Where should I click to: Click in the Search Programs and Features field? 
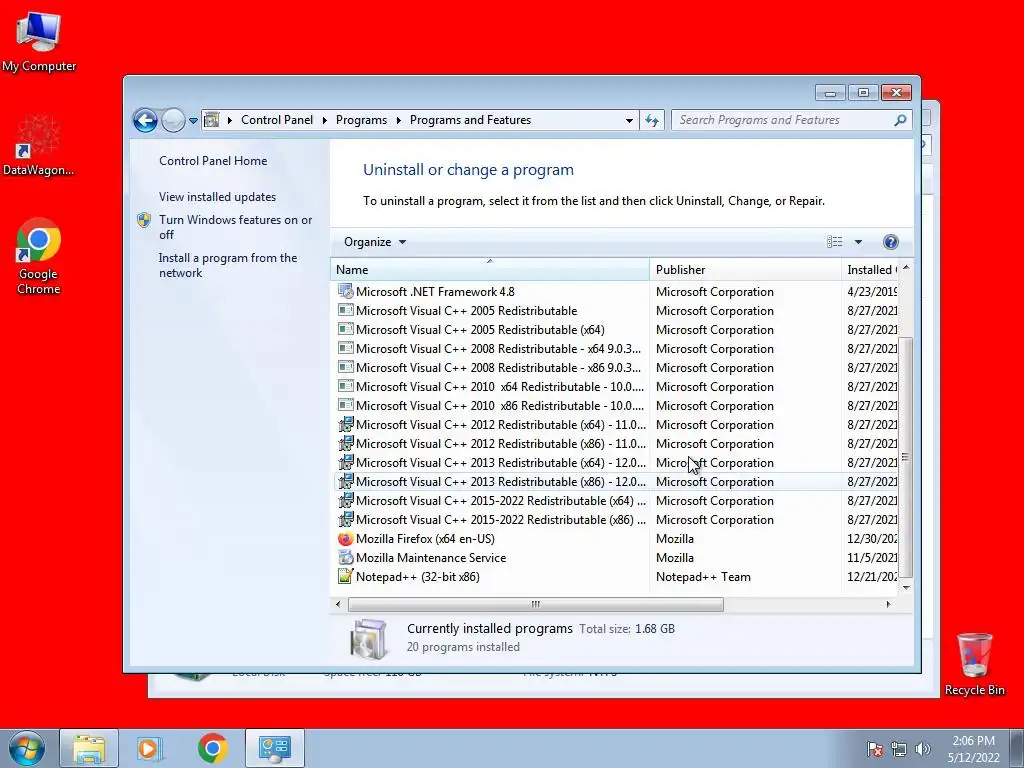(784, 120)
